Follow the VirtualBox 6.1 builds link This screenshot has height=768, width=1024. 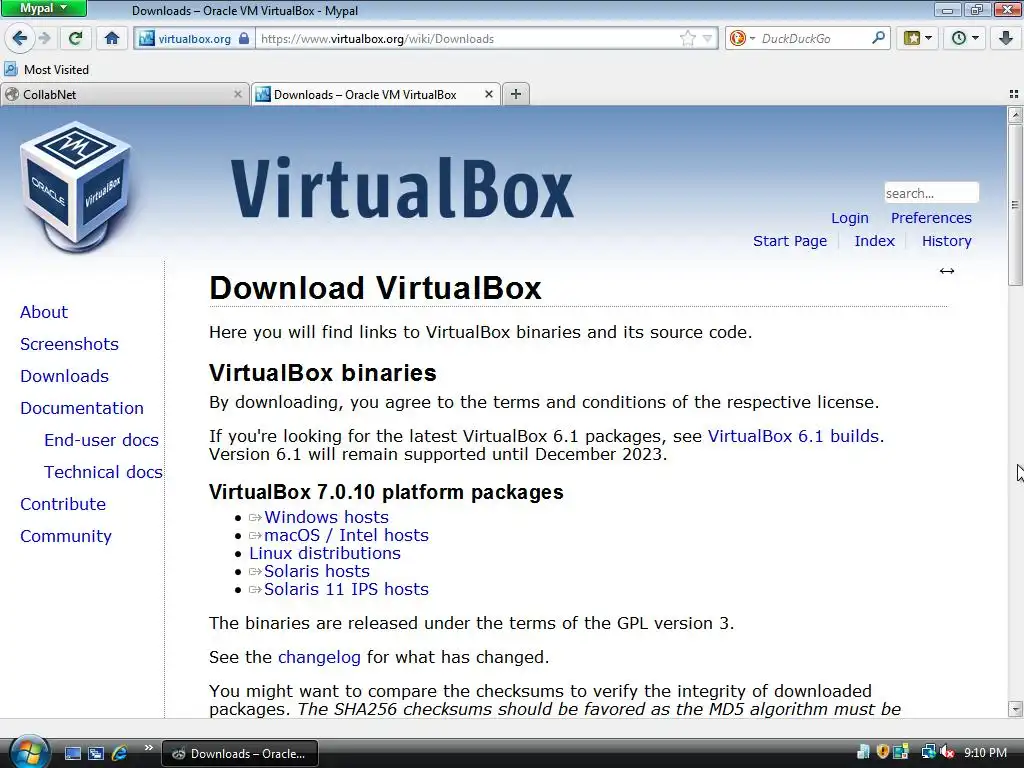coord(793,436)
